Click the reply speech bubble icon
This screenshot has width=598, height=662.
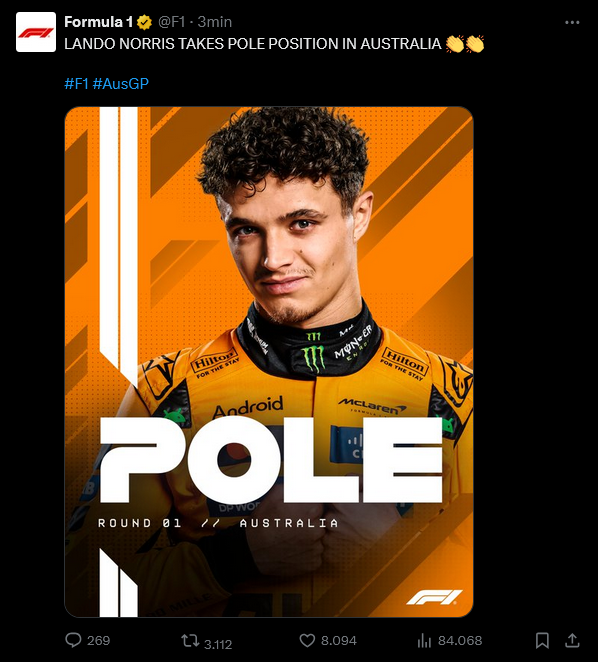coord(73,640)
